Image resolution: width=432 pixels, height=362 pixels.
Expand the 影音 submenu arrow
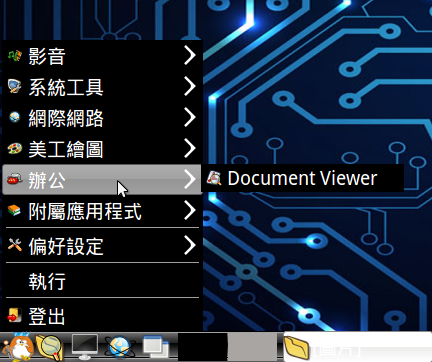(x=190, y=55)
